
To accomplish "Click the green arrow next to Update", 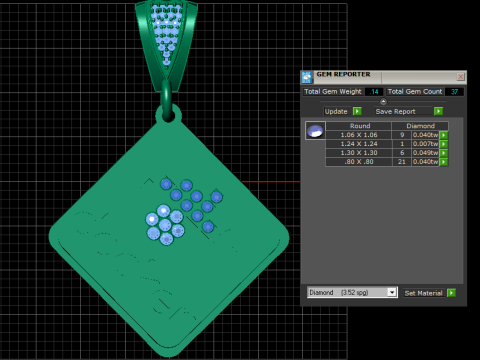I will pyautogui.click(x=357, y=111).
